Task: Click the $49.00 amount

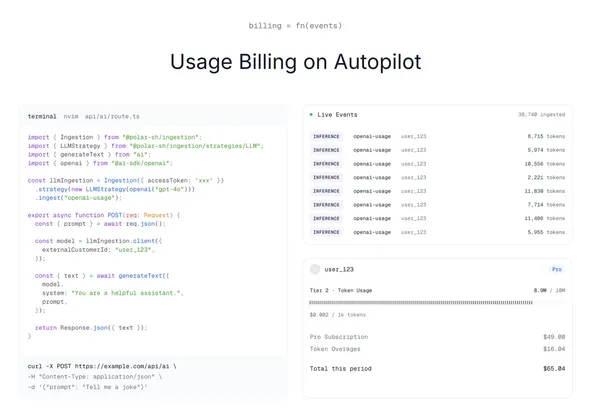Action: [554, 337]
